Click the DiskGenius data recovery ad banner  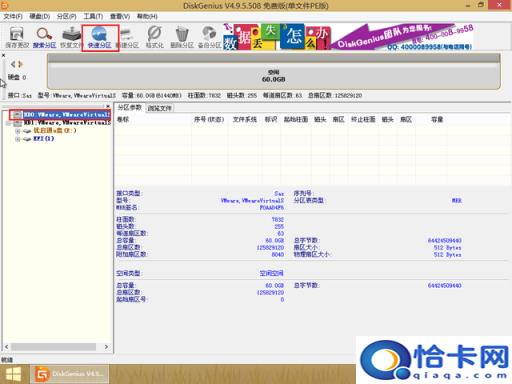pos(348,37)
